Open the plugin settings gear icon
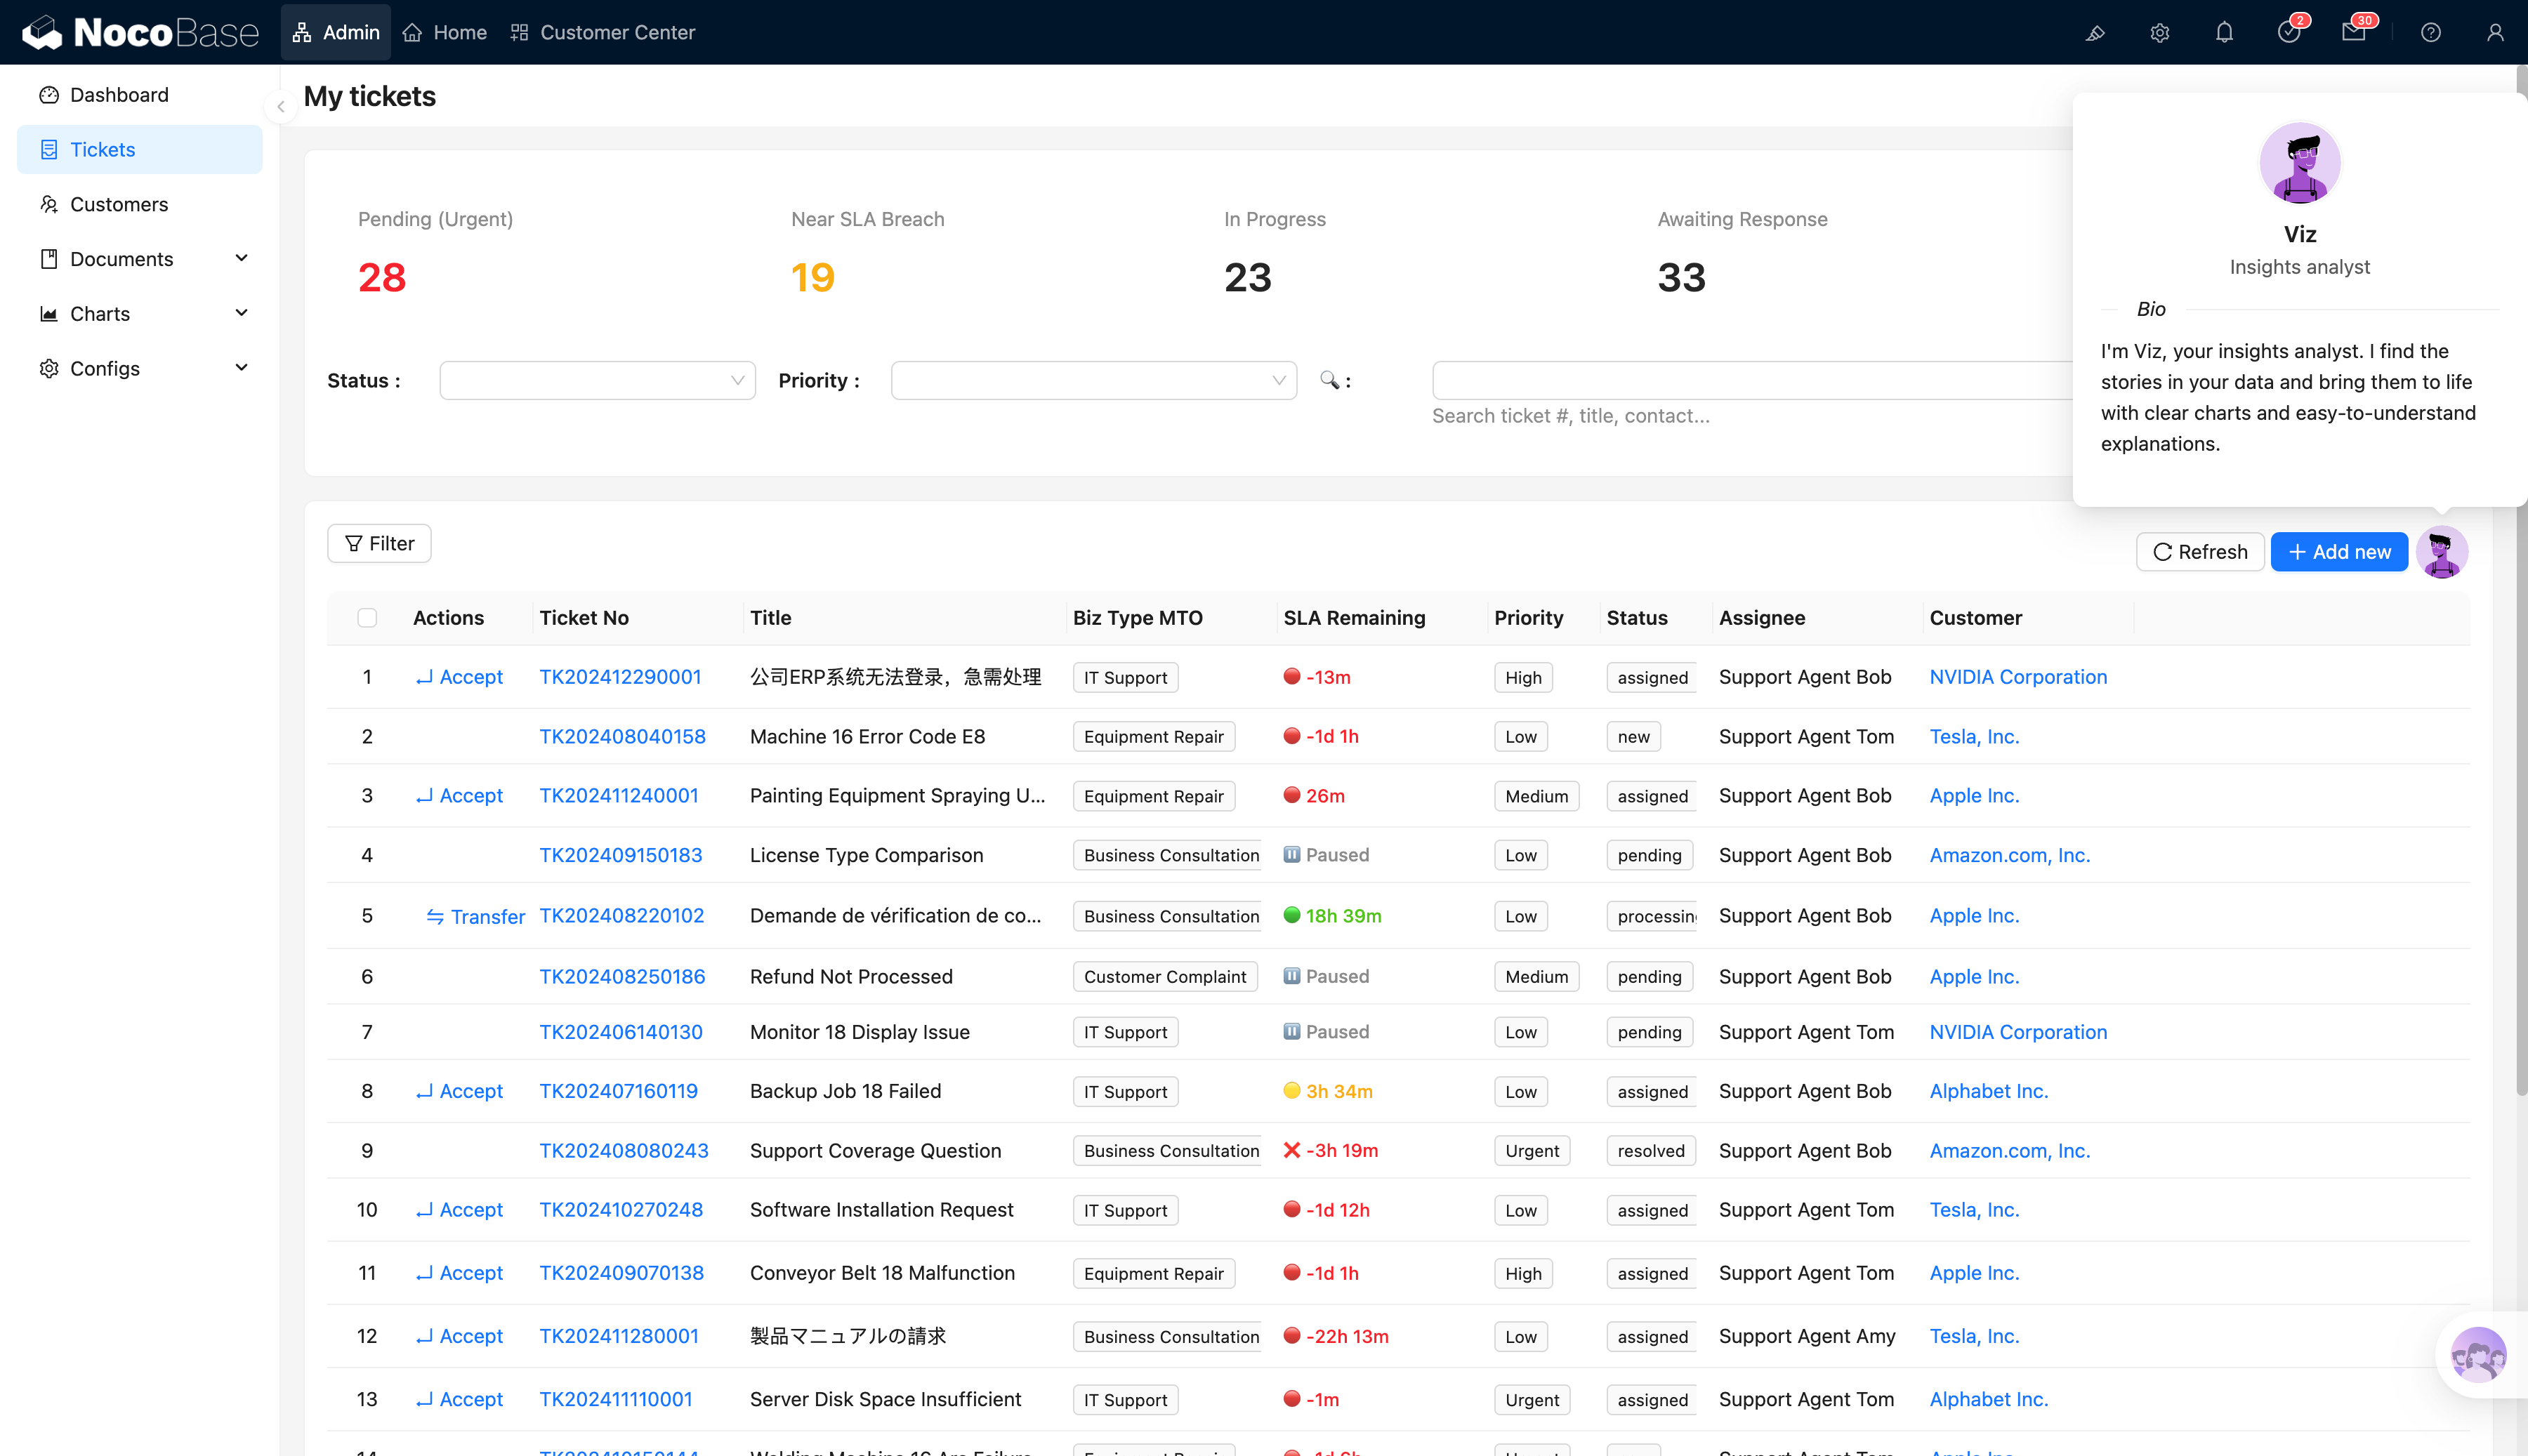Viewport: 2528px width, 1456px height. pos(2159,32)
